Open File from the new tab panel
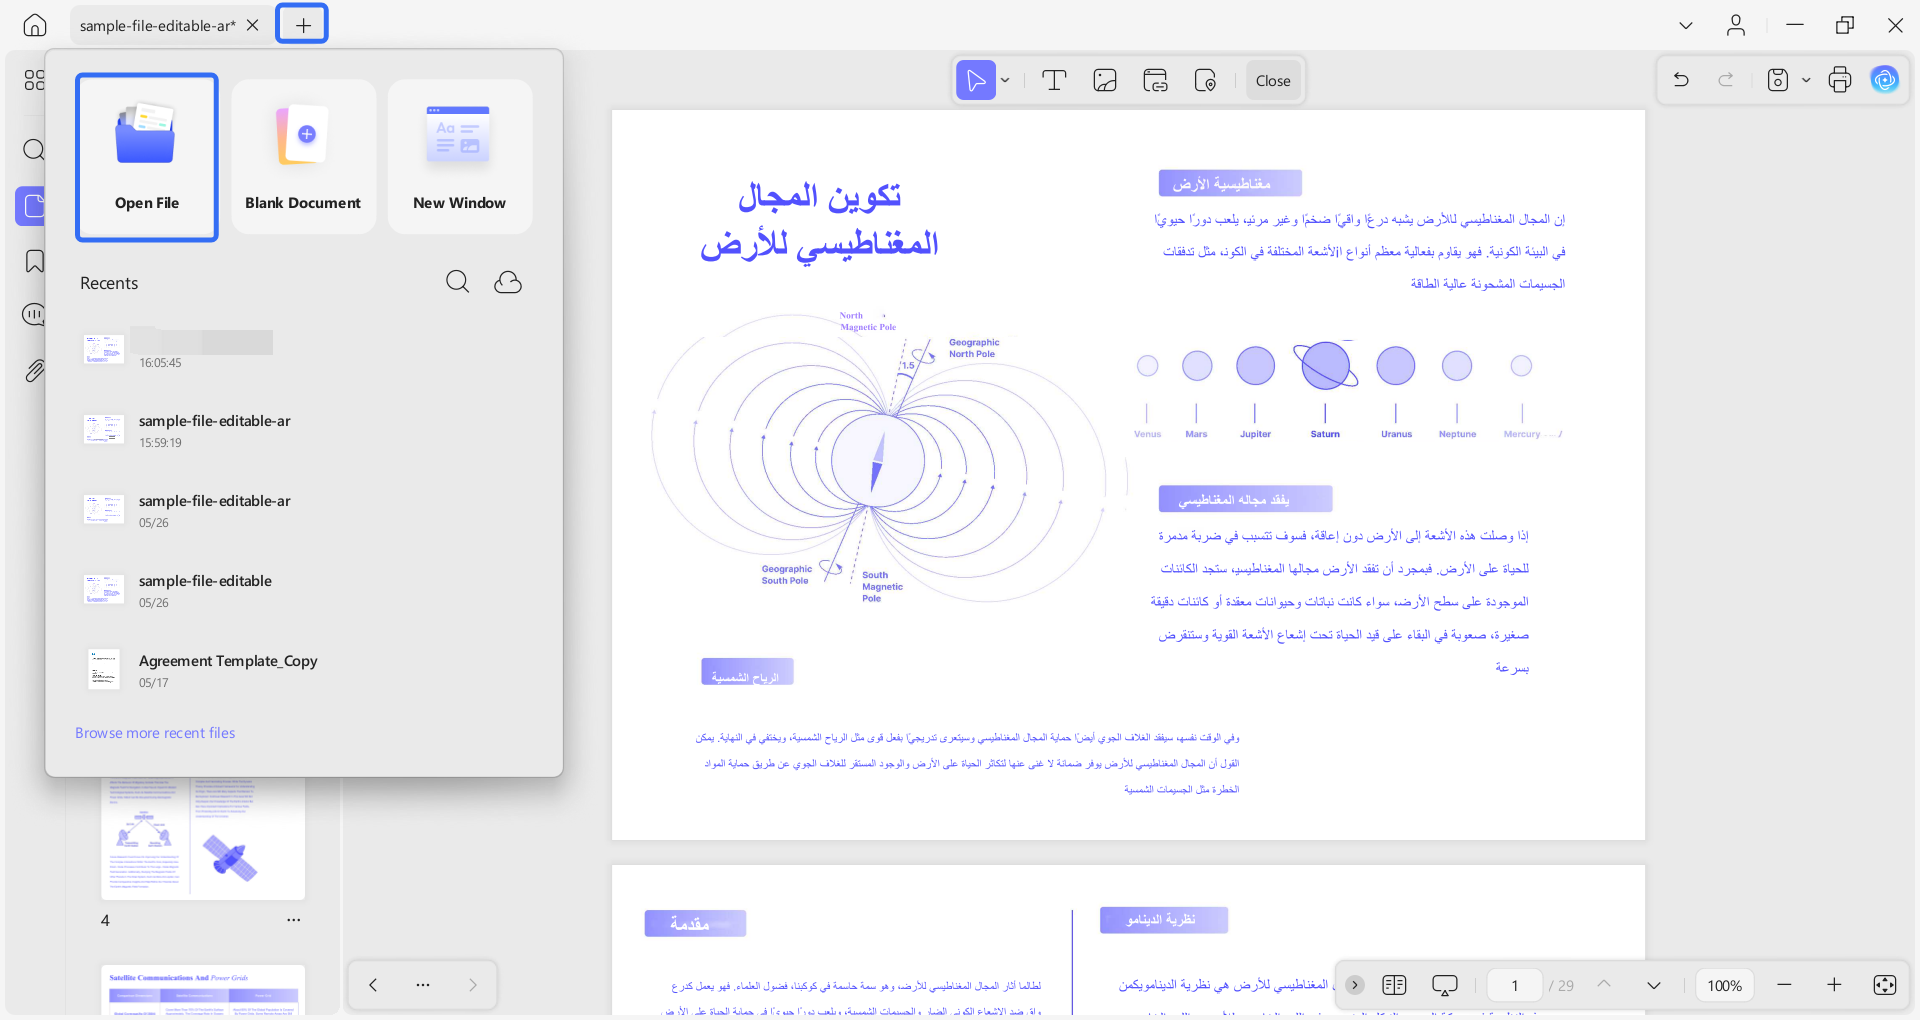Screen dimensions: 1920x1020 pos(147,157)
